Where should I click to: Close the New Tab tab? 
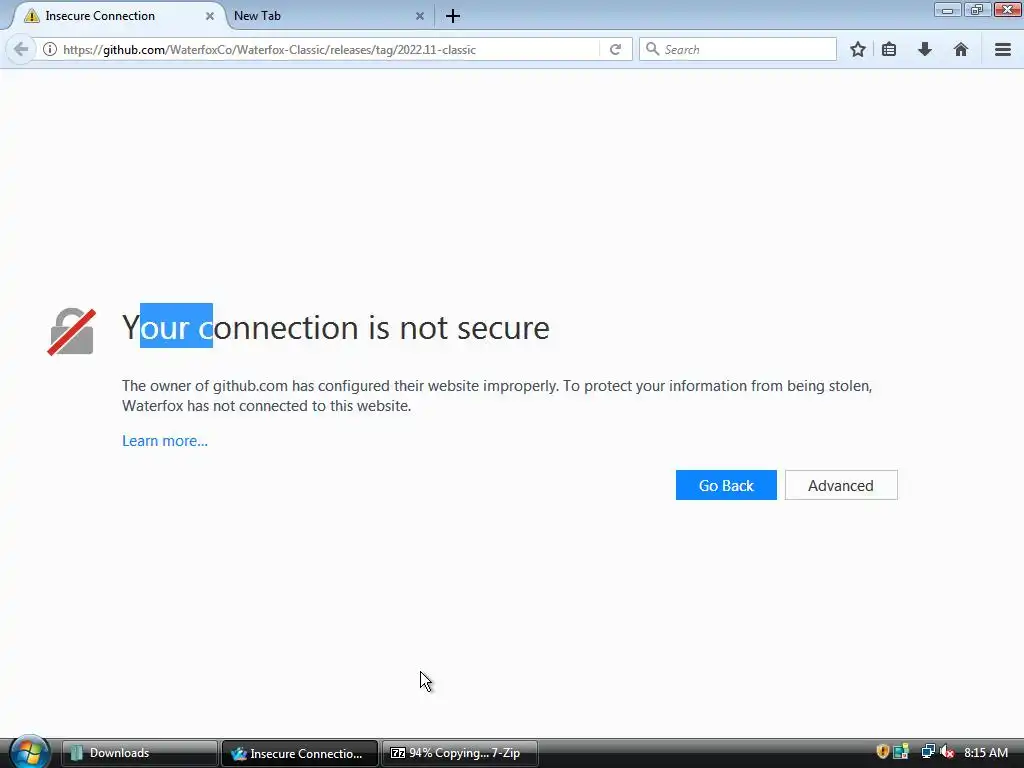[420, 16]
